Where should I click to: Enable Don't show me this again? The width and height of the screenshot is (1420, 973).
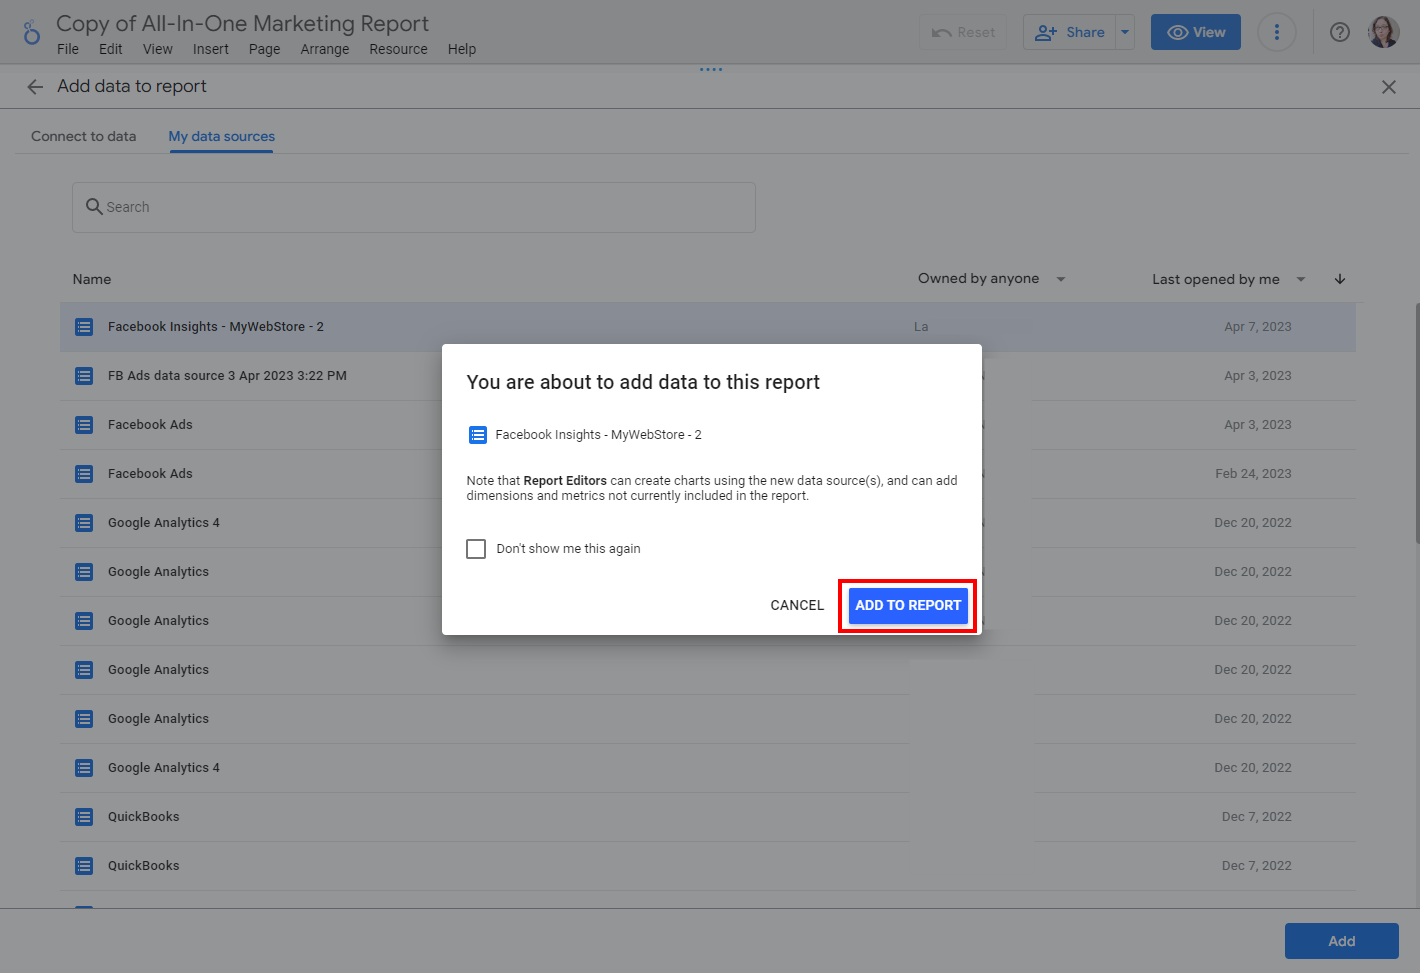476,548
